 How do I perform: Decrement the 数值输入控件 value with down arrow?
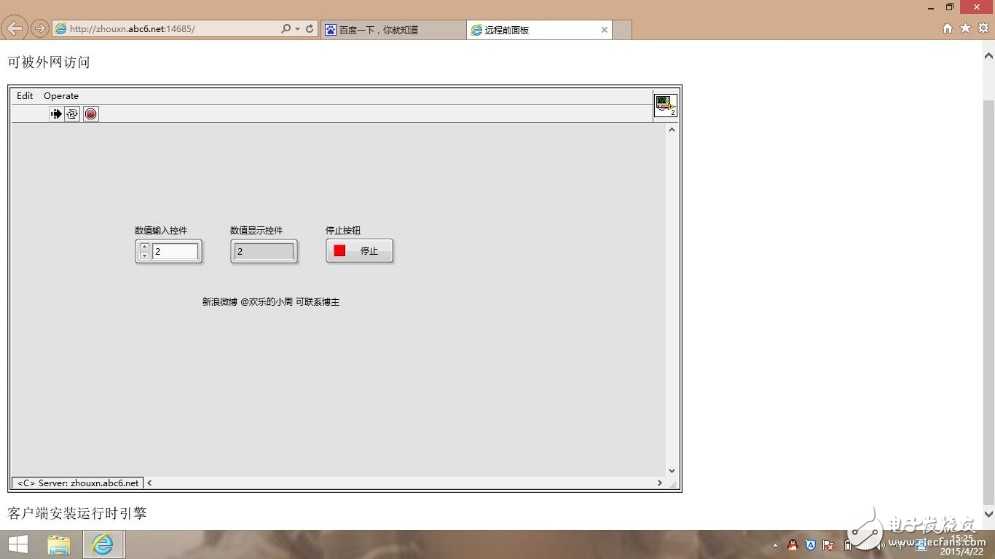coord(144,256)
